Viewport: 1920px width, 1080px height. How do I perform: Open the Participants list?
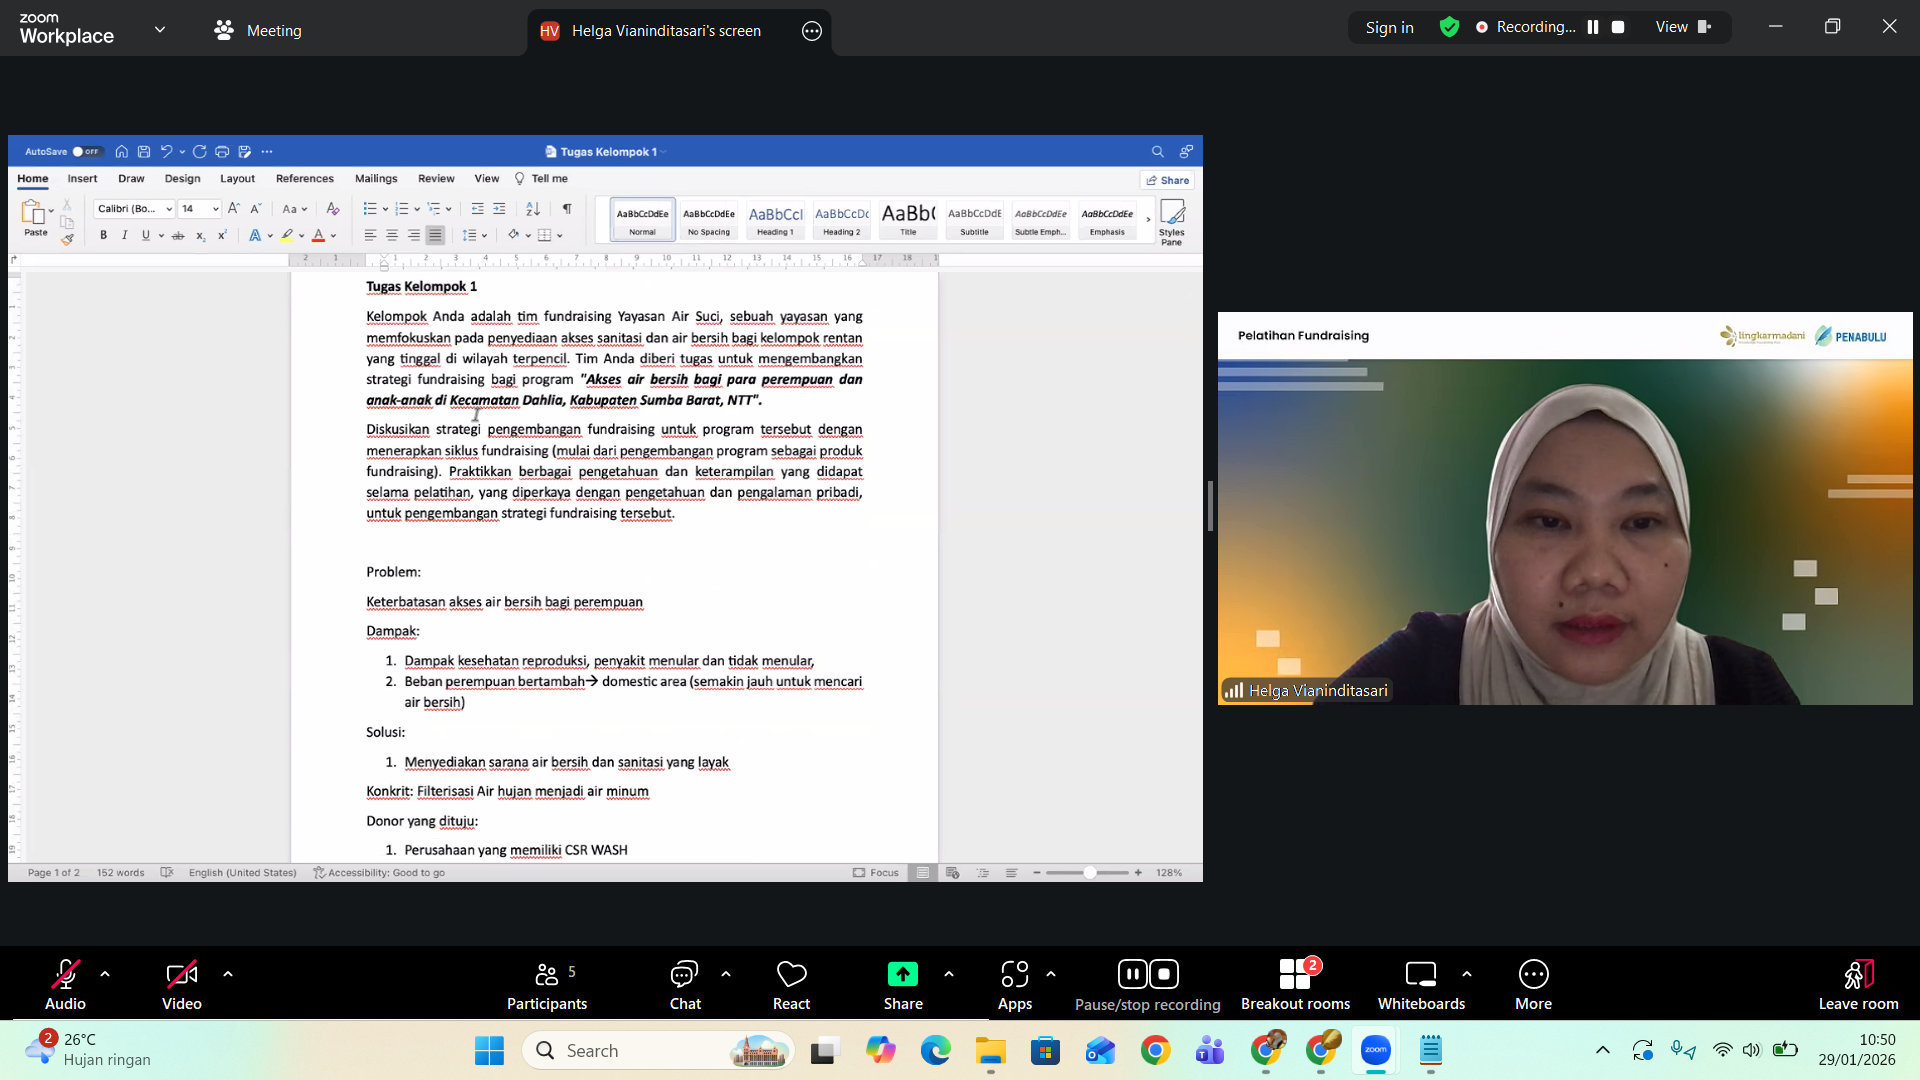[547, 984]
